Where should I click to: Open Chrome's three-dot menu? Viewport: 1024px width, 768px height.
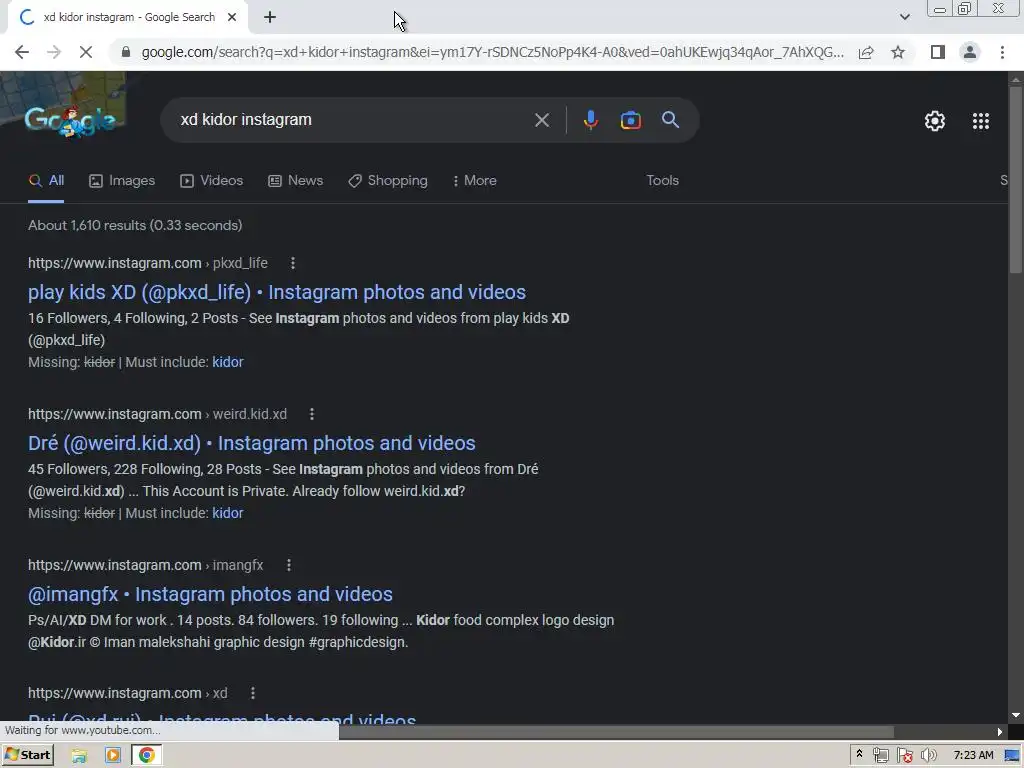tap(1002, 52)
